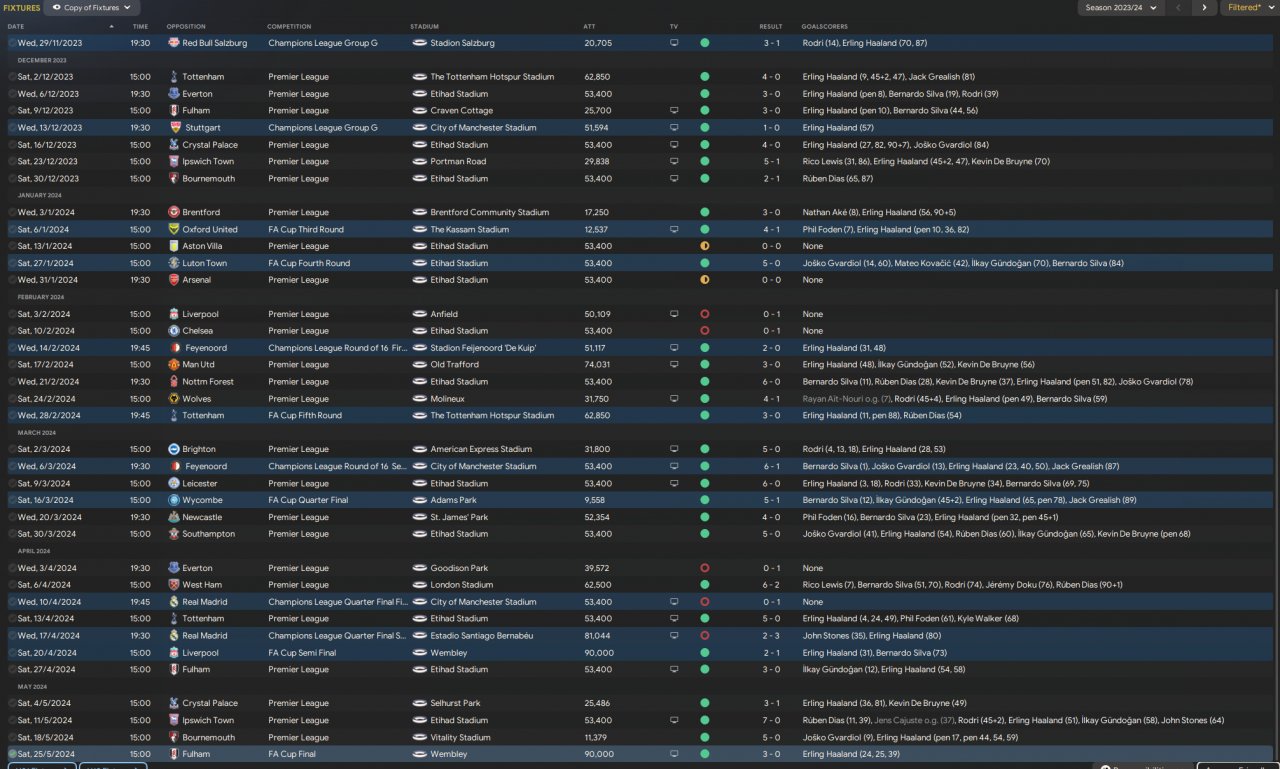Click the TV icon on the Red Bull Salzburg row
This screenshot has width=1280, height=769.
[x=674, y=43]
